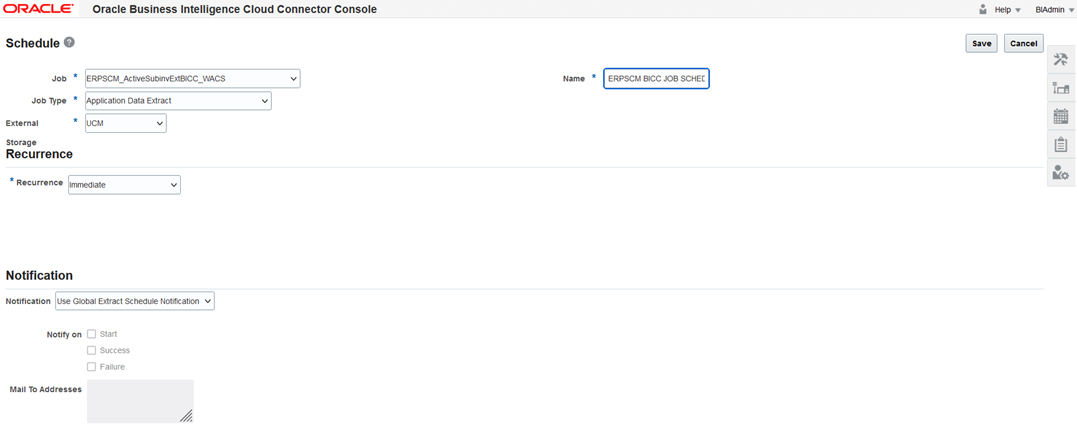The width and height of the screenshot is (1077, 430).
Task: Open the Recurrence Immediate dropdown
Action: tap(124, 185)
